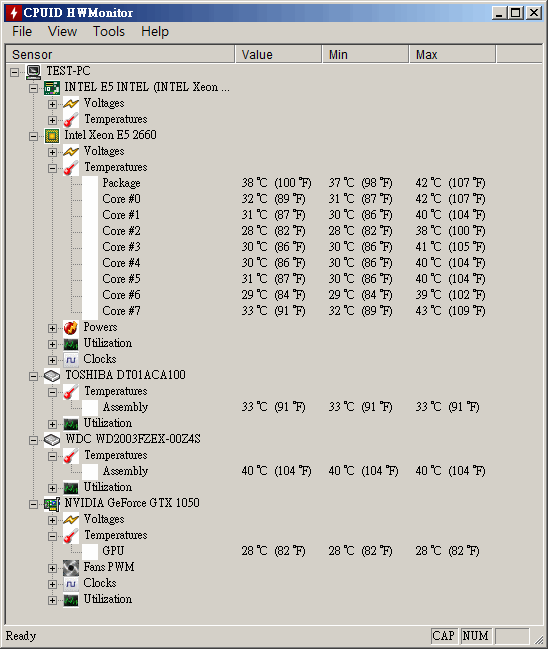Click the Voltages icon under INTEL E5 motherboard
The height and width of the screenshot is (649, 548).
point(71,104)
